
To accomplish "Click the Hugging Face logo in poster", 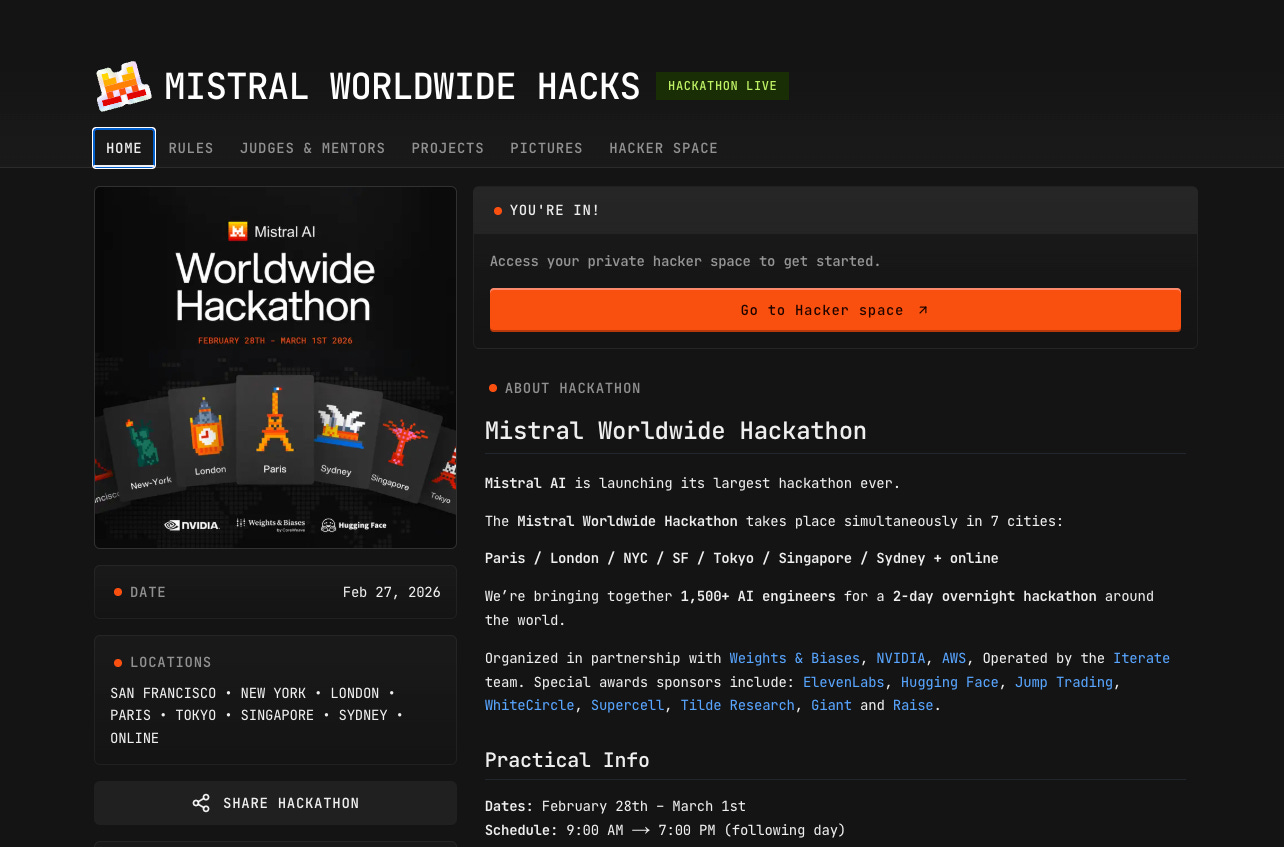I will pyautogui.click(x=353, y=525).
